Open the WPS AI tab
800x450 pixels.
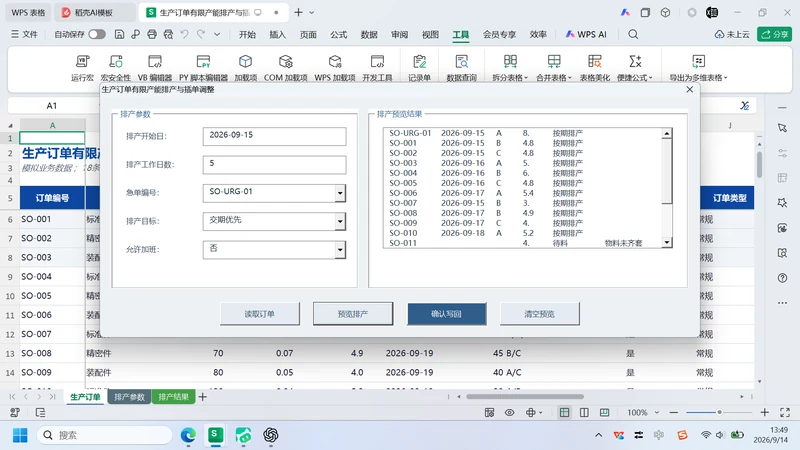[586, 34]
